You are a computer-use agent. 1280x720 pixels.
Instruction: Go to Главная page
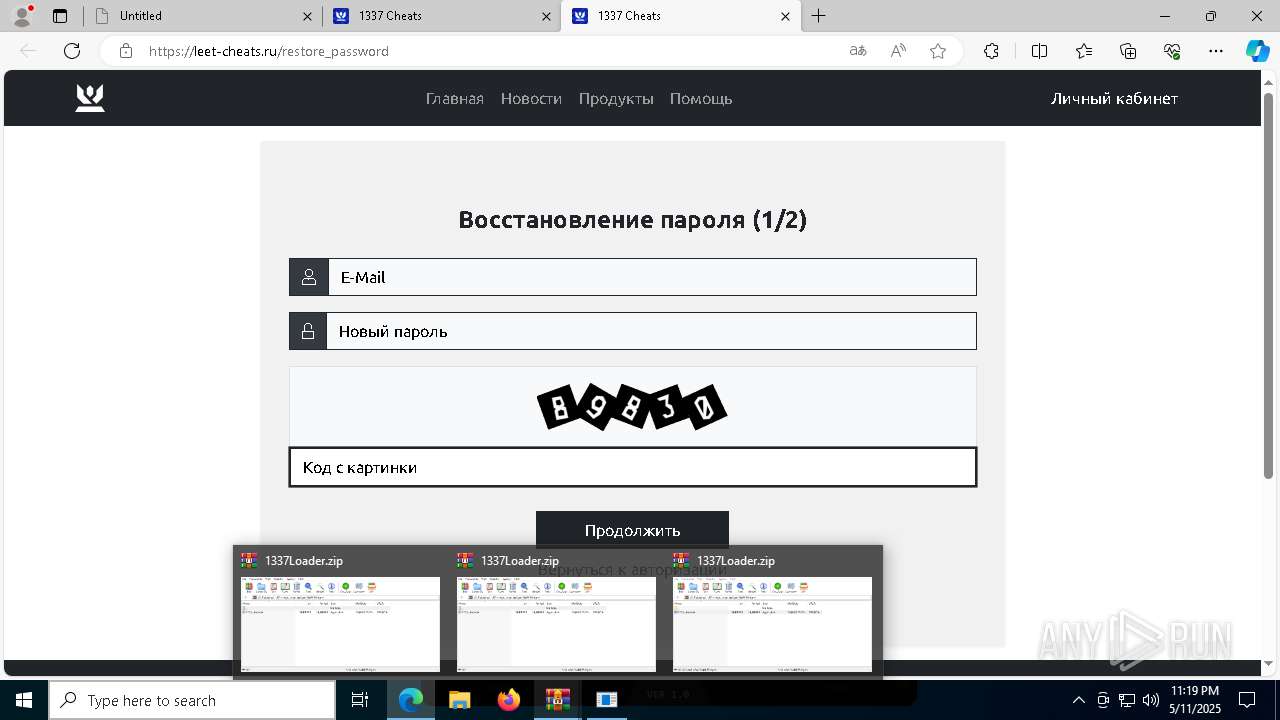pos(455,99)
